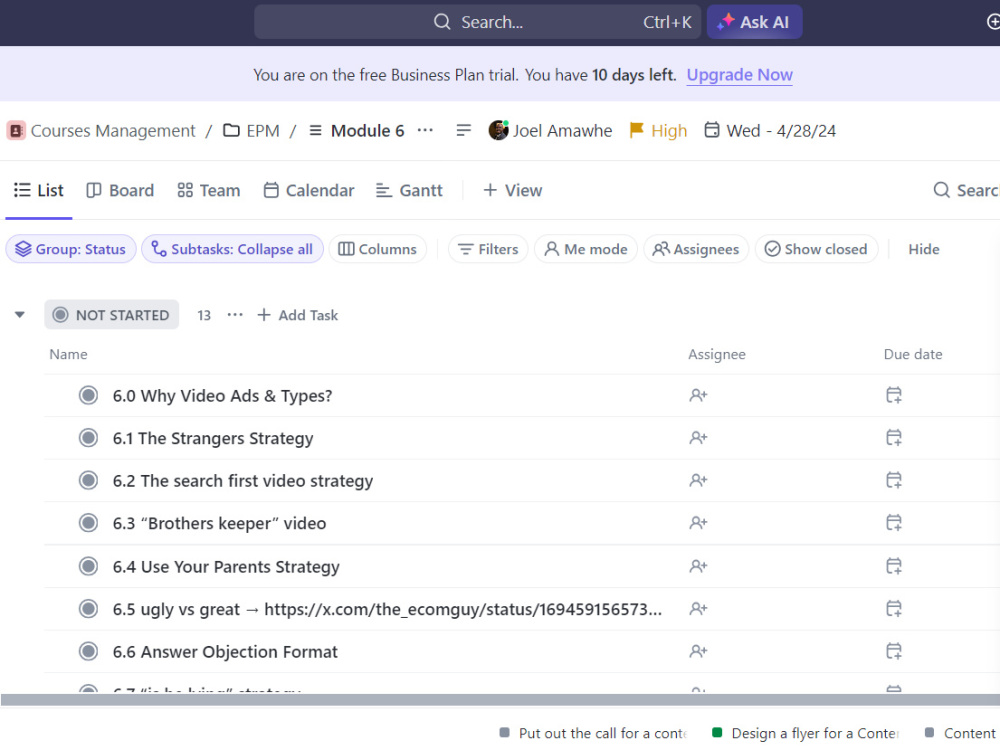This screenshot has height=750, width=1000.
Task: Assign someone to task 6.4 Use Your Parents
Action: point(698,566)
